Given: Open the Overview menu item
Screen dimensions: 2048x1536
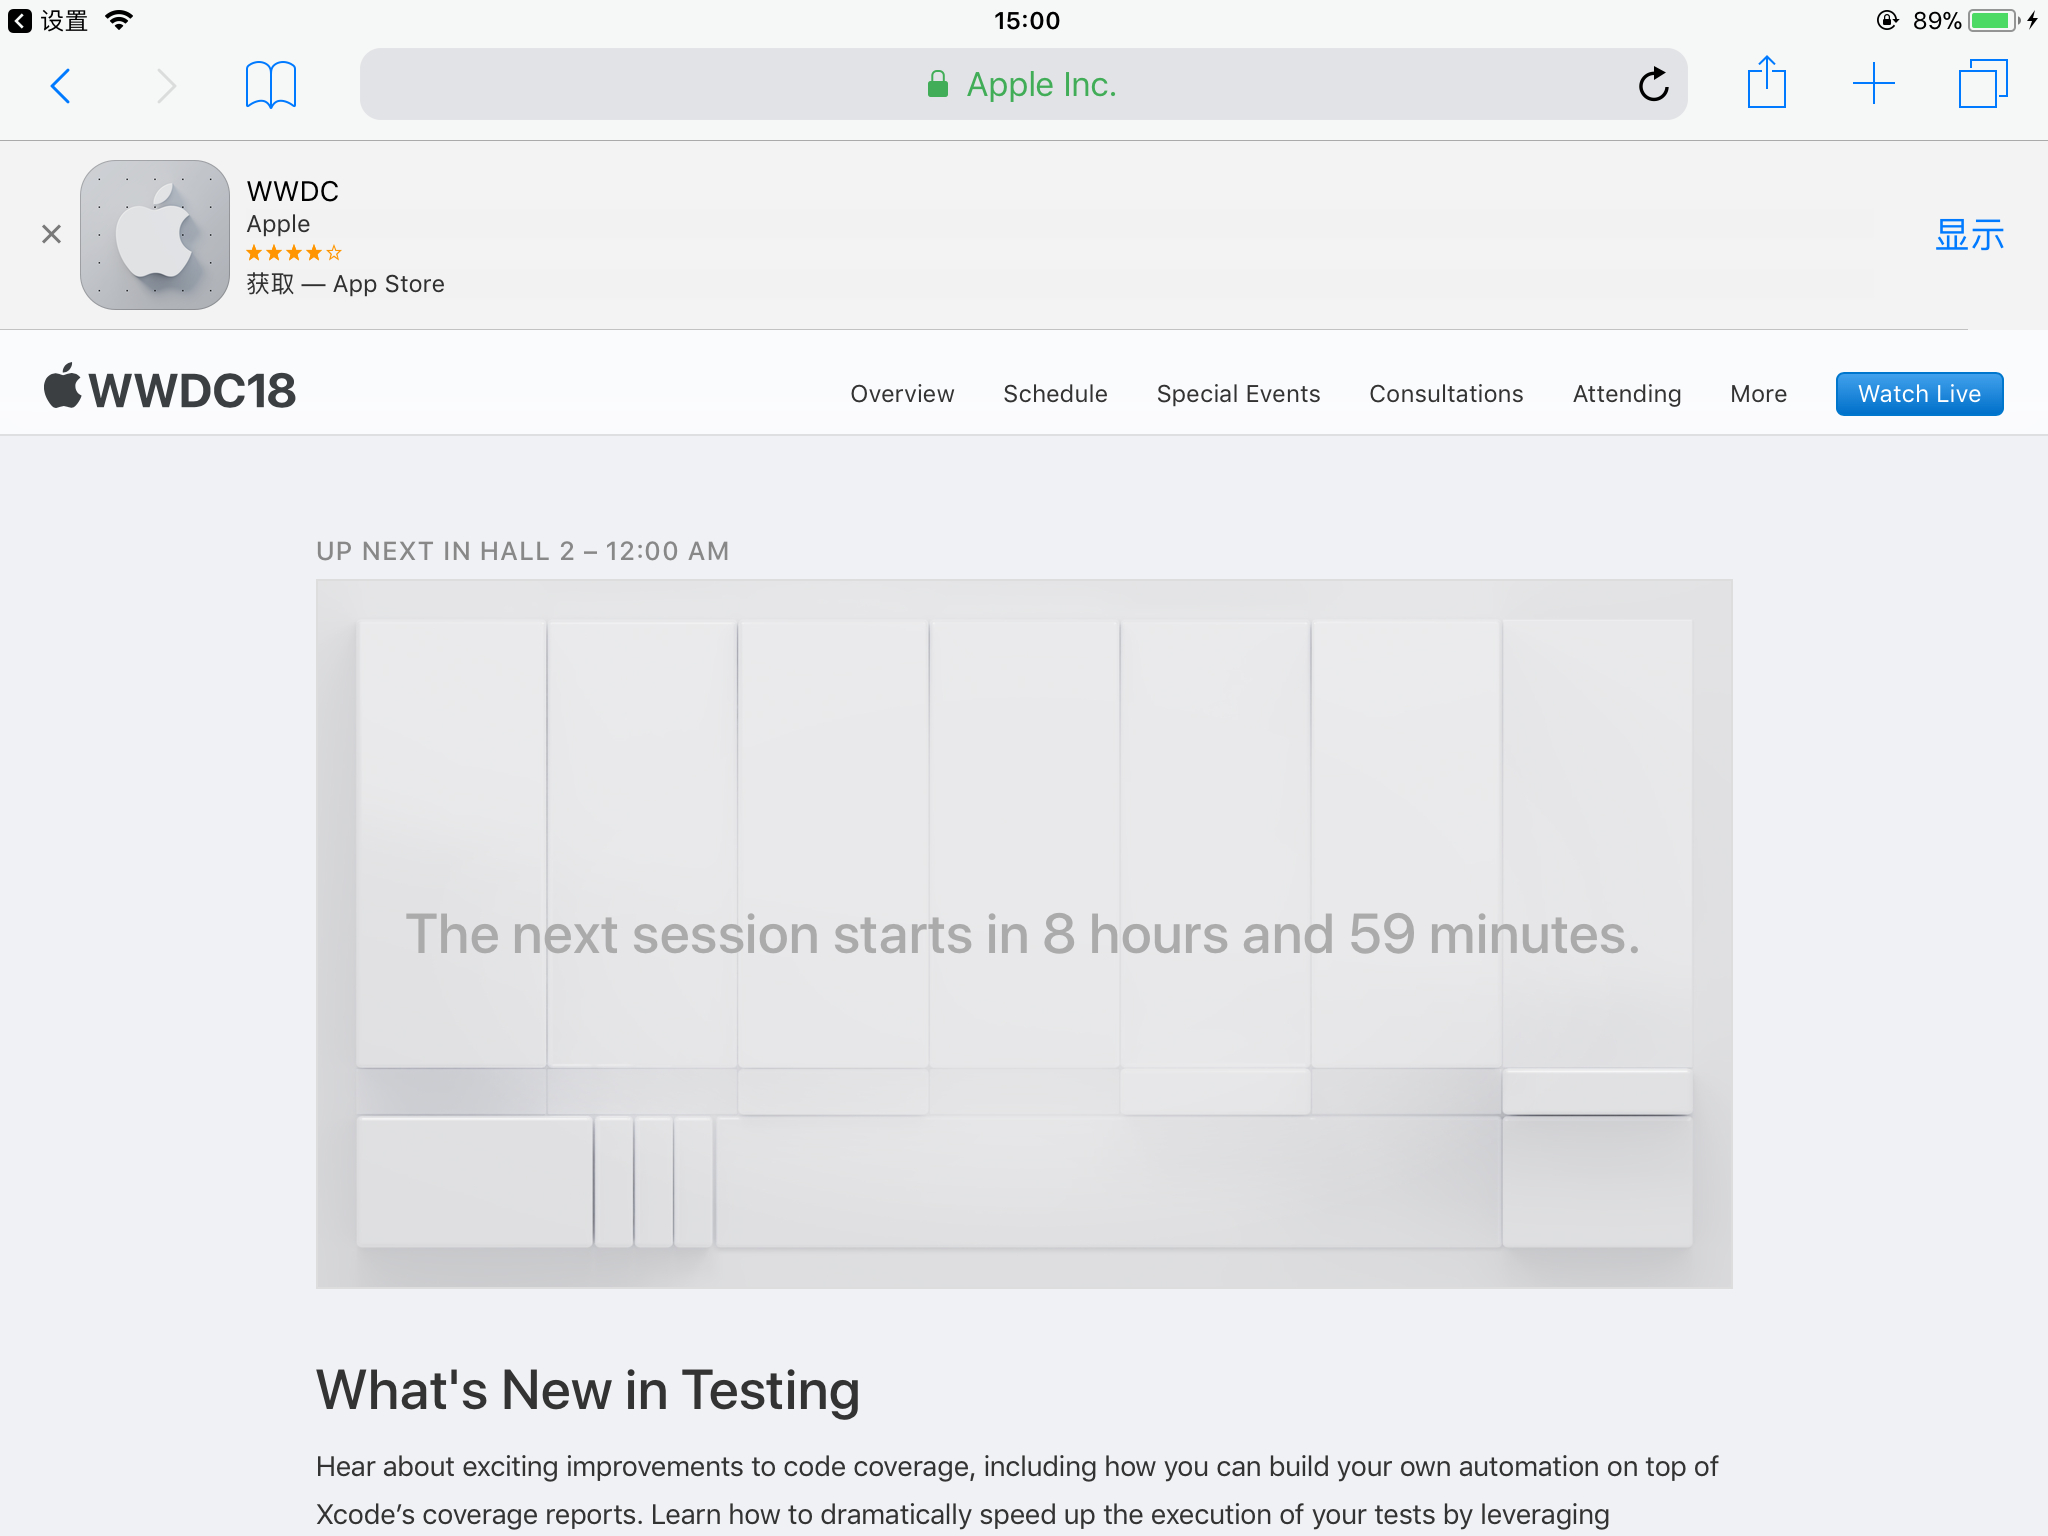Looking at the screenshot, I should [x=902, y=394].
